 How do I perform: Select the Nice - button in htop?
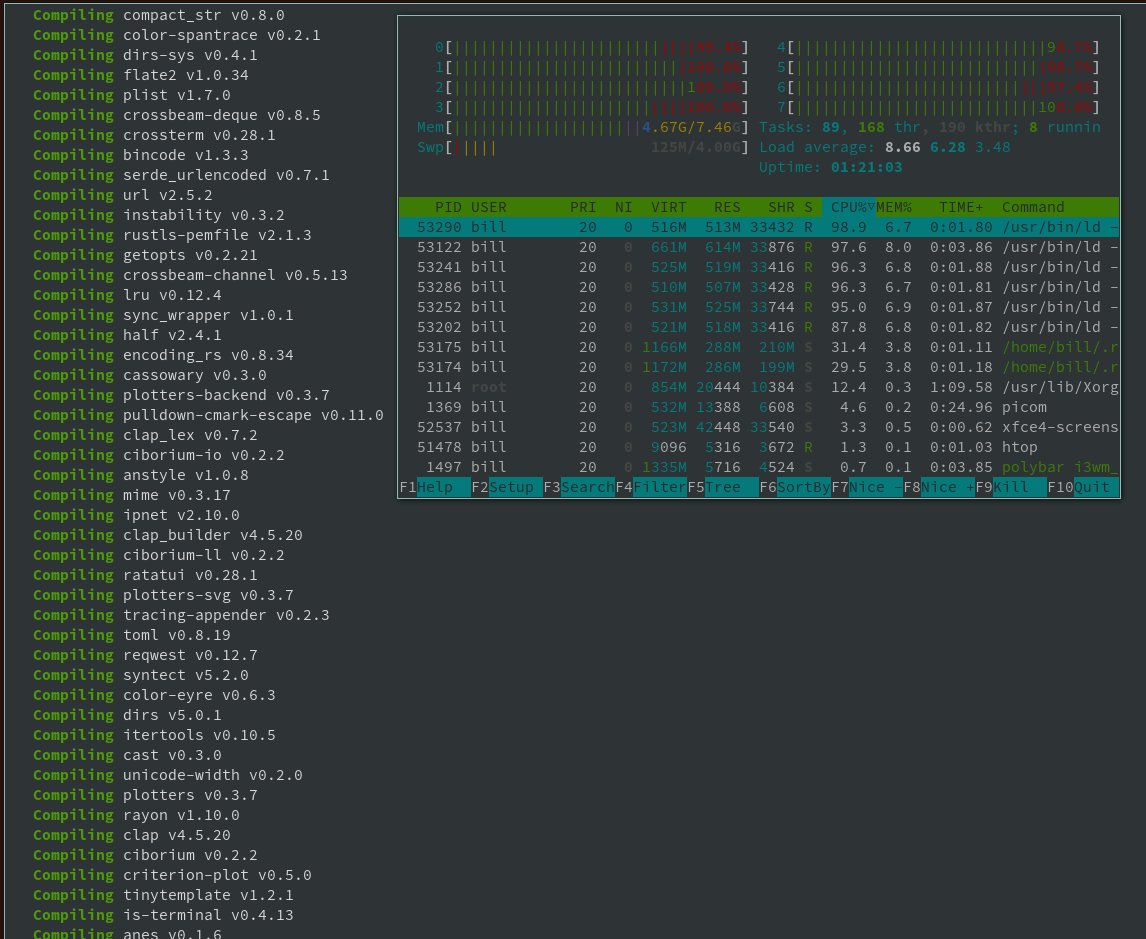tap(867, 487)
